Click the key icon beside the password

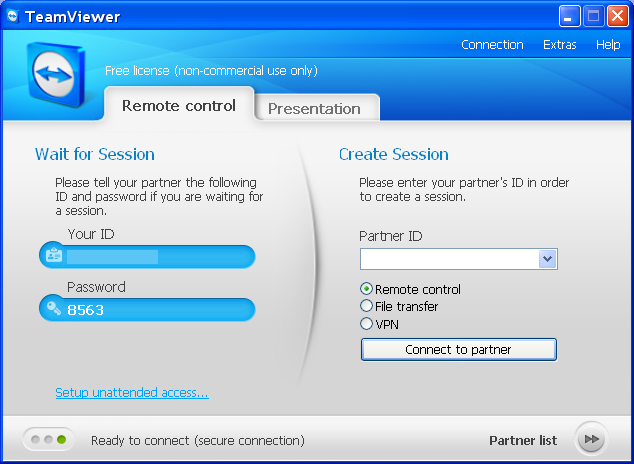pyautogui.click(x=54, y=308)
